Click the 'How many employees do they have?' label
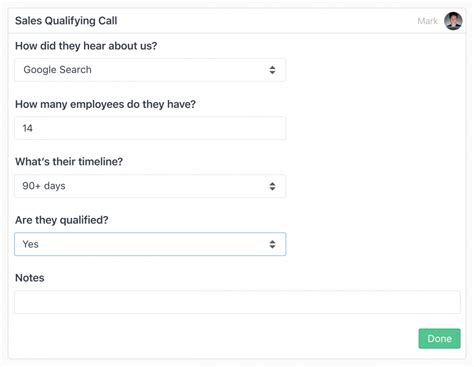This screenshot has width=474, height=367. click(x=105, y=104)
